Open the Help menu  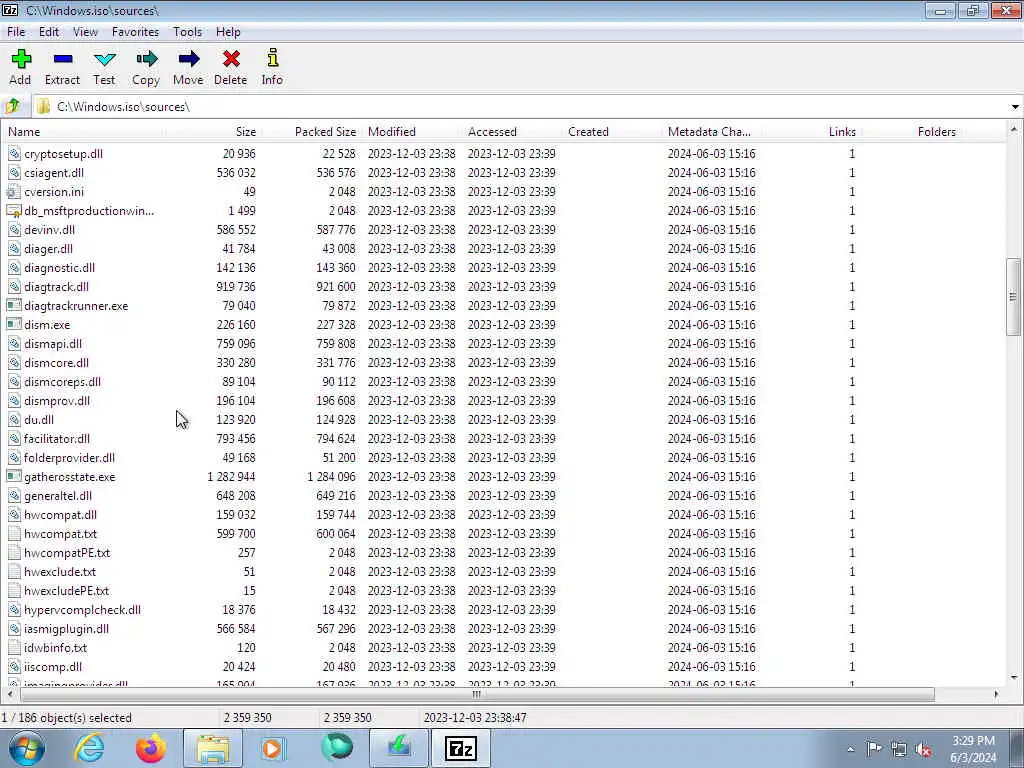(229, 31)
